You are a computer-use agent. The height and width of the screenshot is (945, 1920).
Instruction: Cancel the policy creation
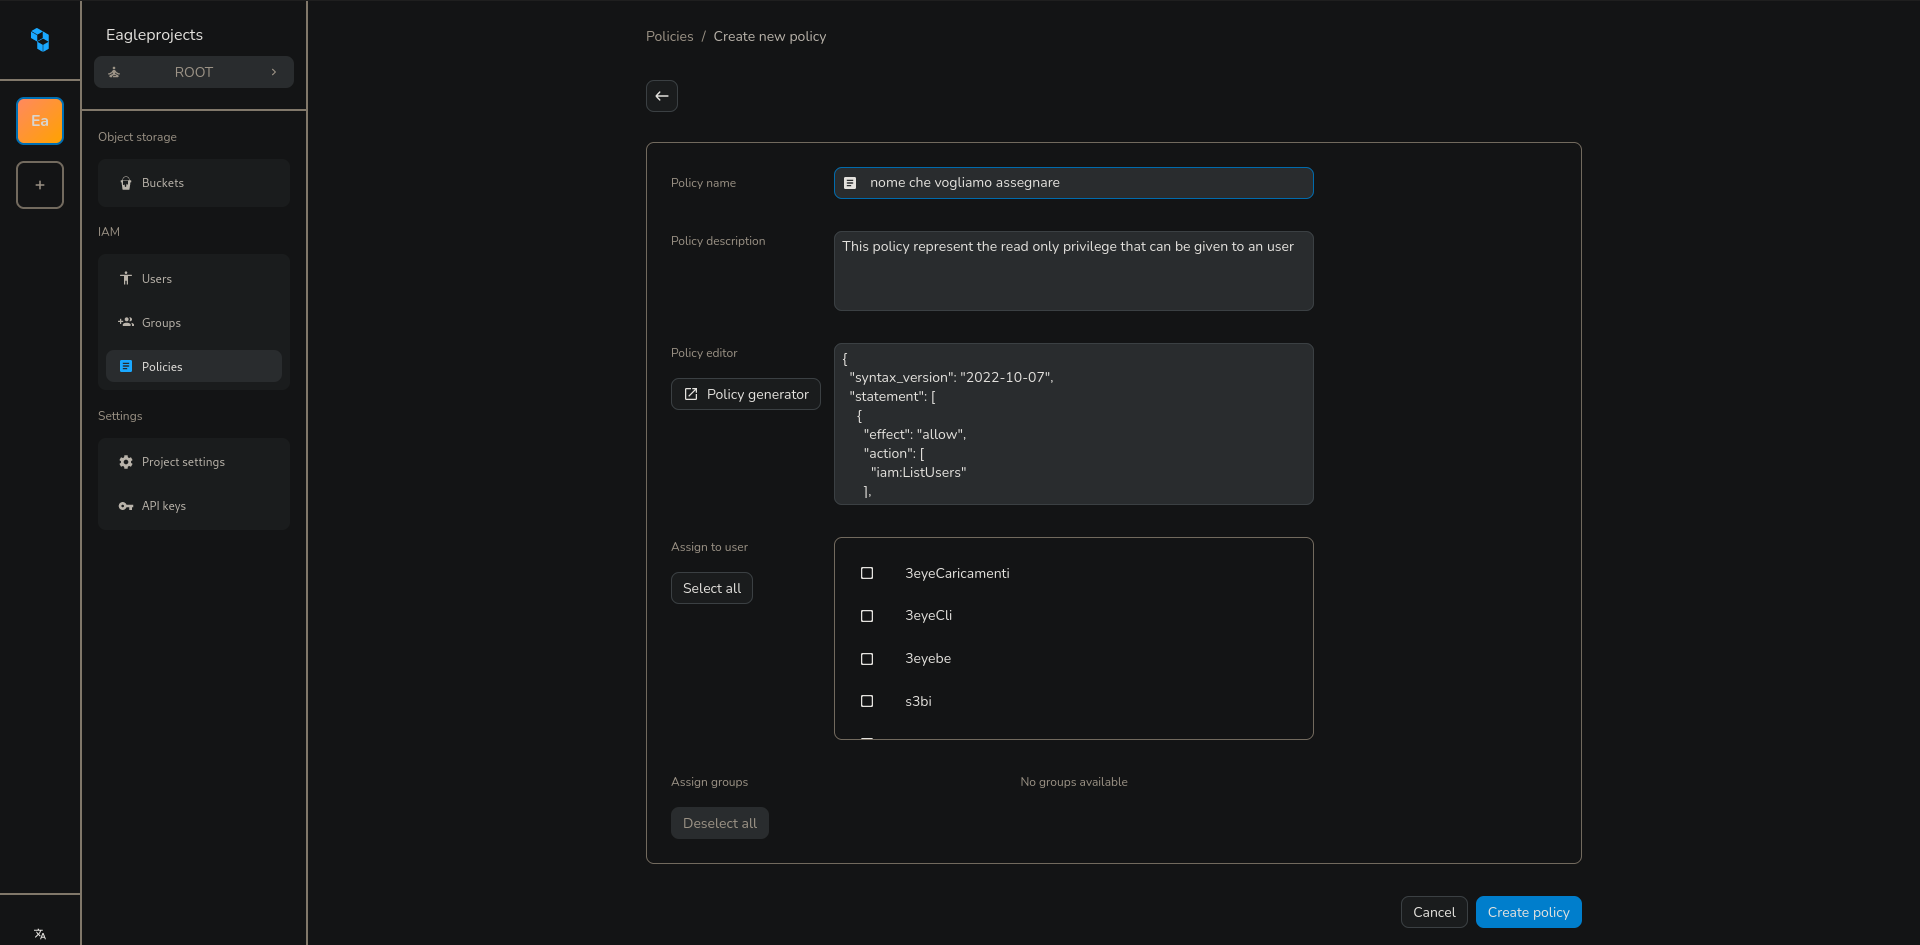tap(1434, 912)
